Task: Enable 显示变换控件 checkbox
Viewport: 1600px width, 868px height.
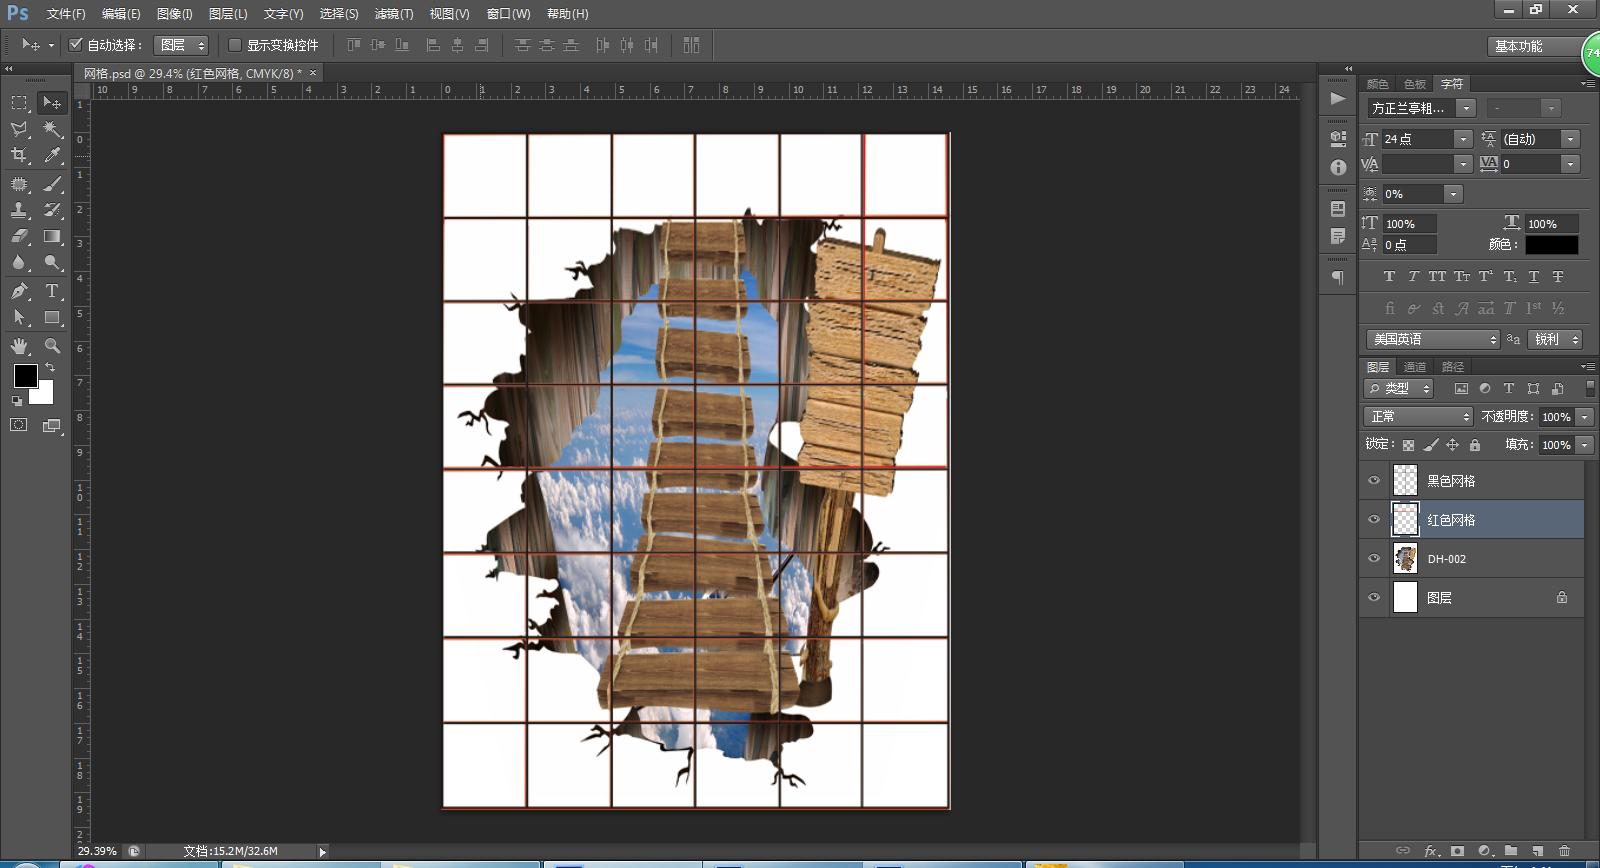Action: tap(235, 45)
